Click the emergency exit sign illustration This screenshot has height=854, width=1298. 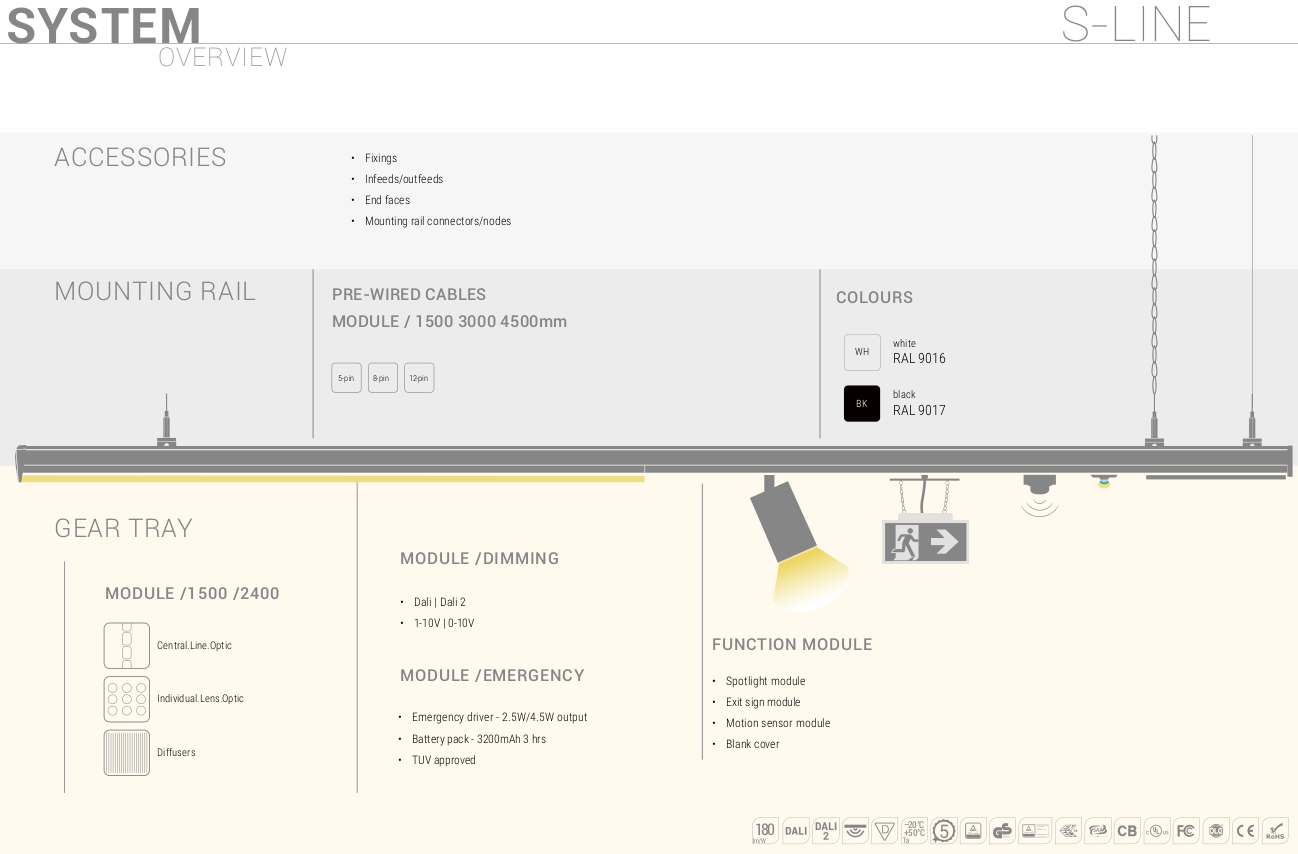[x=925, y=541]
